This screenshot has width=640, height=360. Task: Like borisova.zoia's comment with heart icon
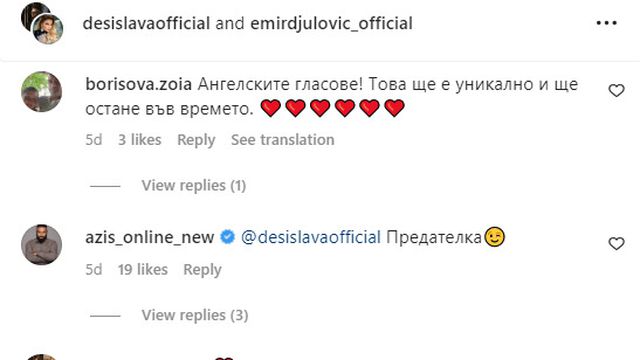click(616, 91)
